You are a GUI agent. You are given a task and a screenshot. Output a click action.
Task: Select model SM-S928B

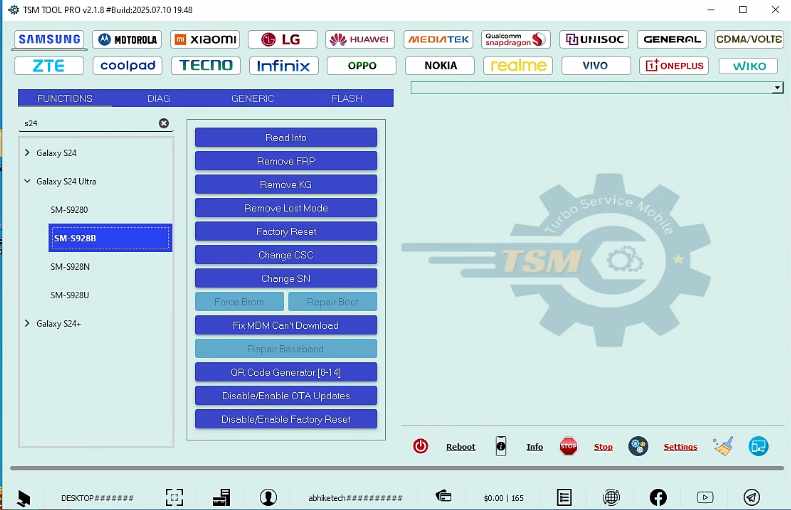pos(110,238)
